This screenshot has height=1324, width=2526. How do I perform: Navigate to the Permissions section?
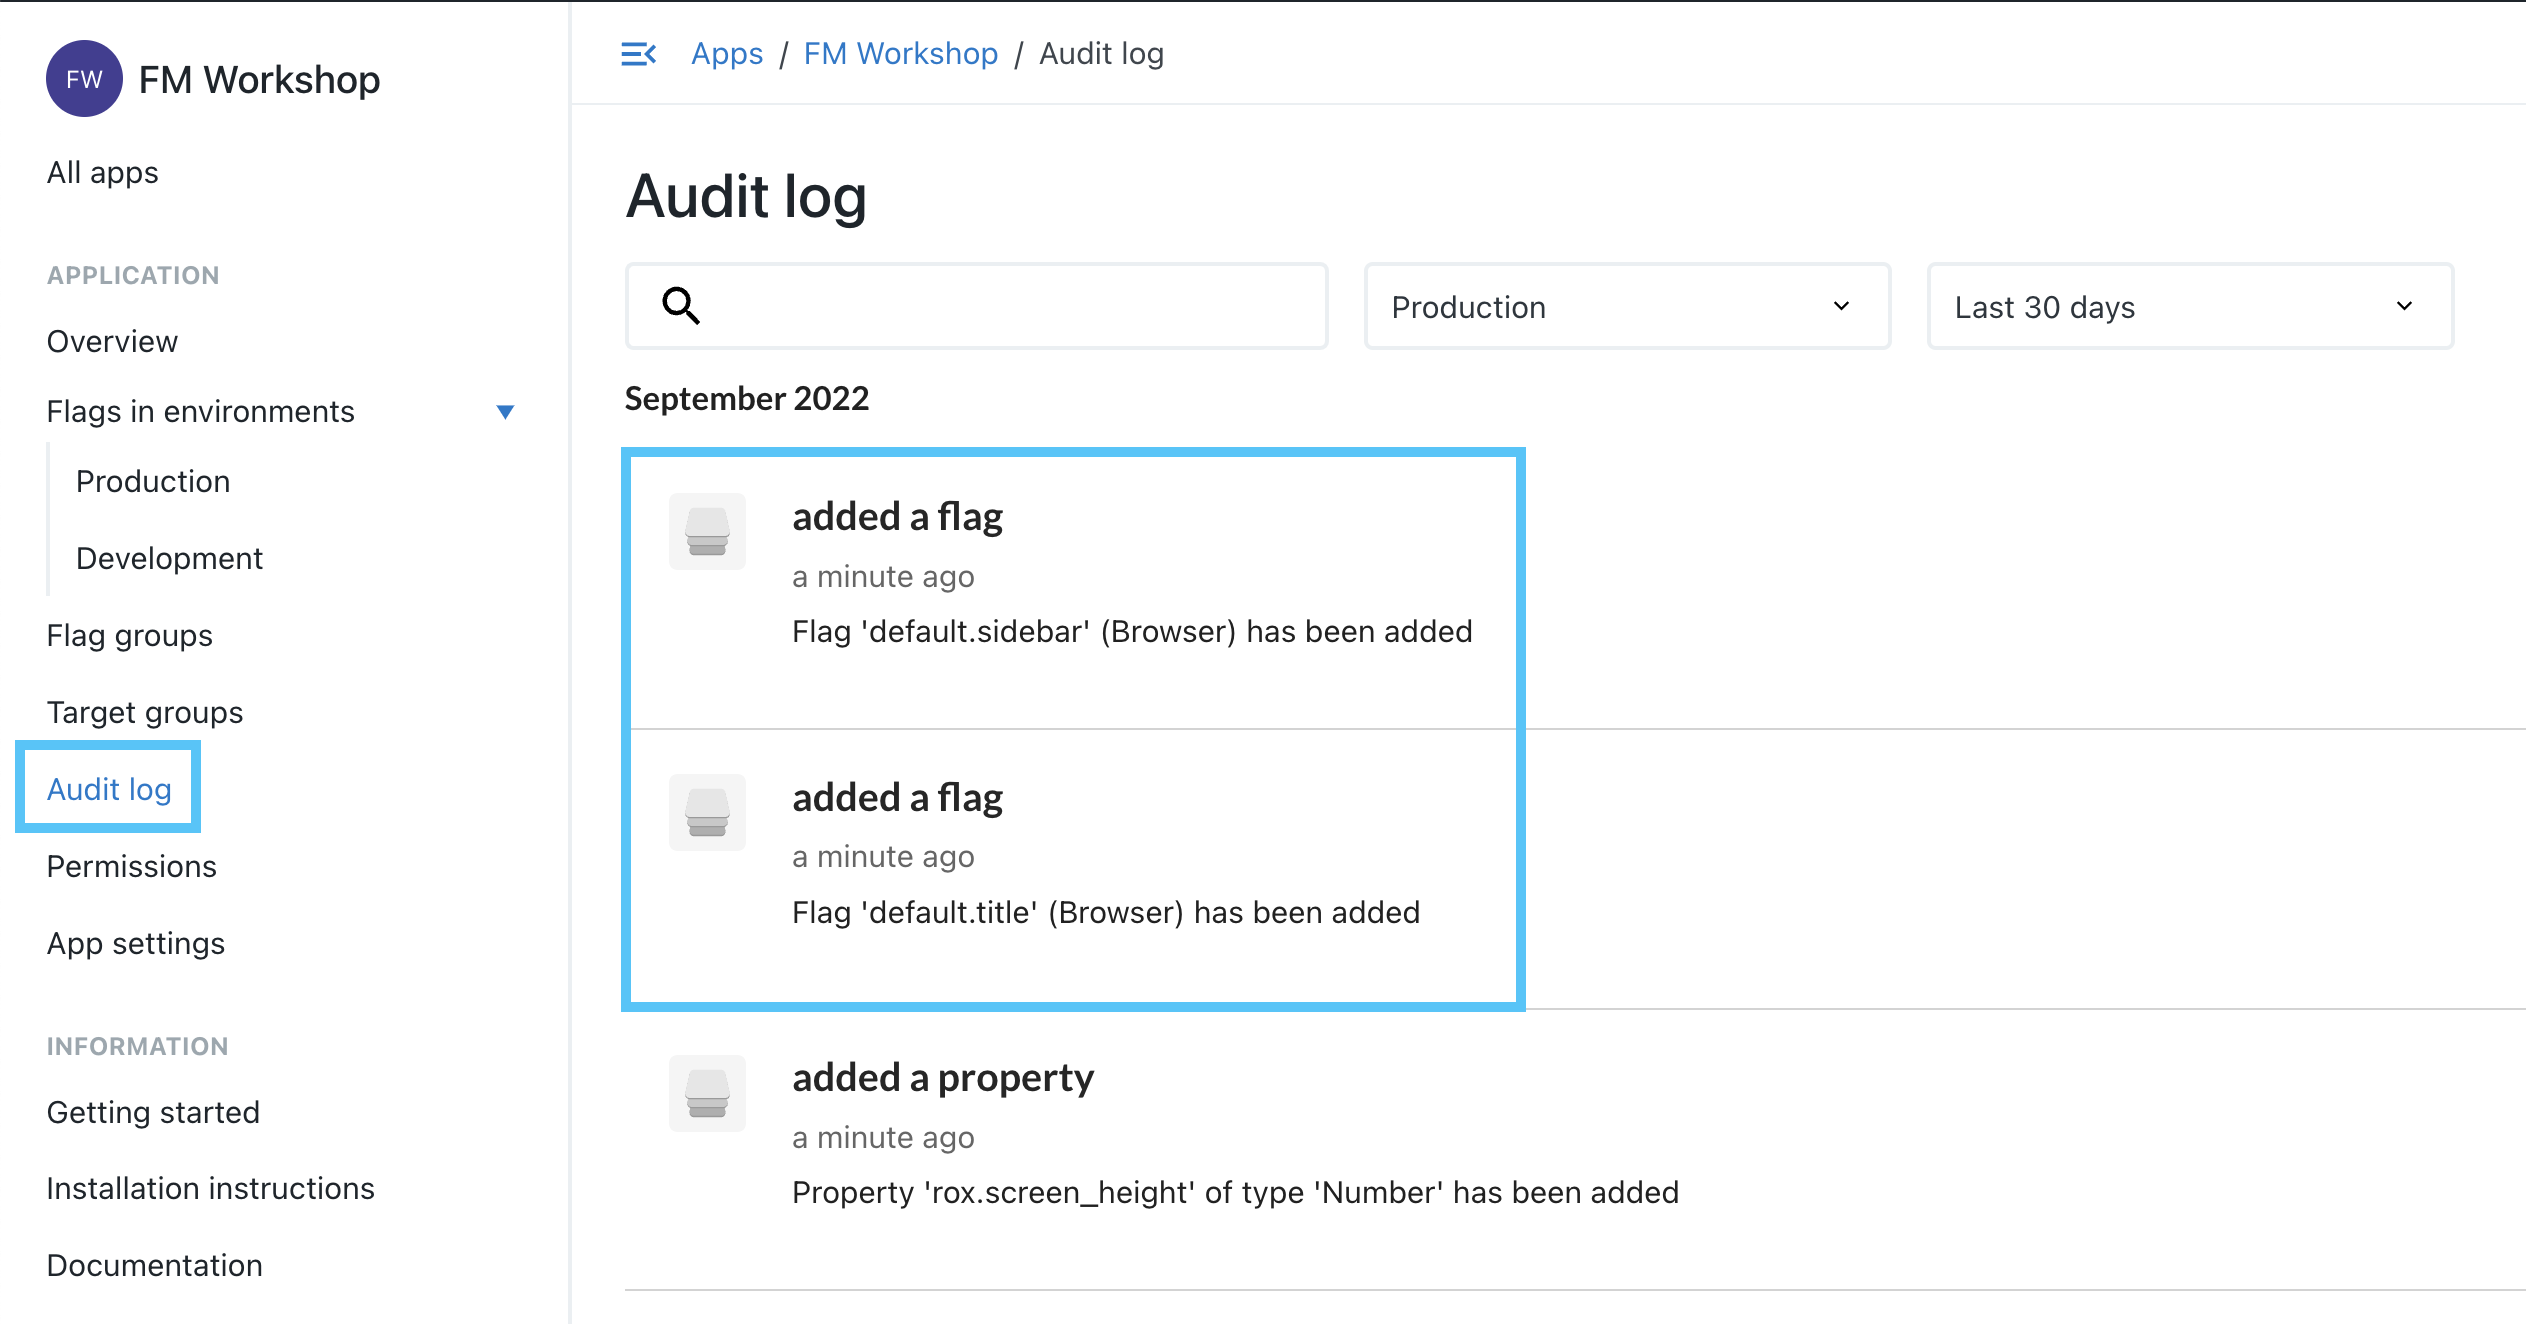[x=132, y=865]
